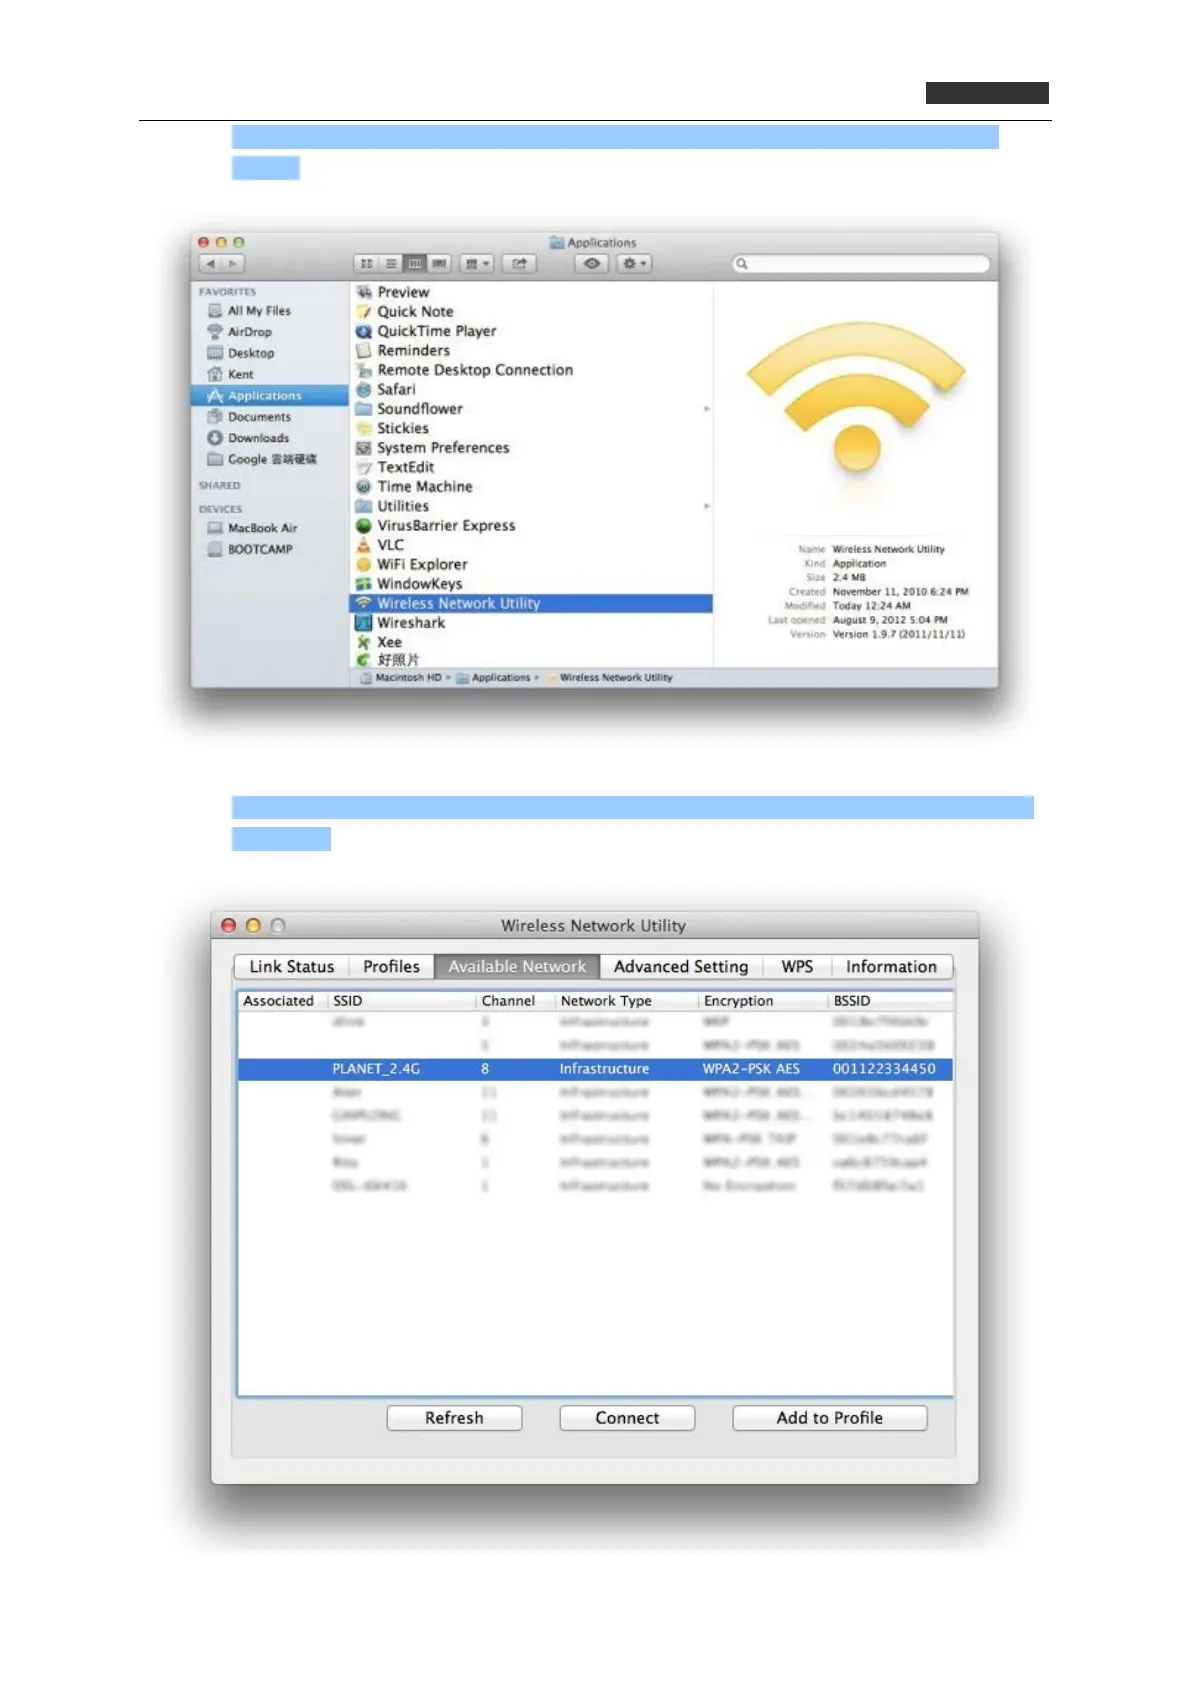Select Quick Note application
This screenshot has width=1190, height=1684.
click(405, 312)
